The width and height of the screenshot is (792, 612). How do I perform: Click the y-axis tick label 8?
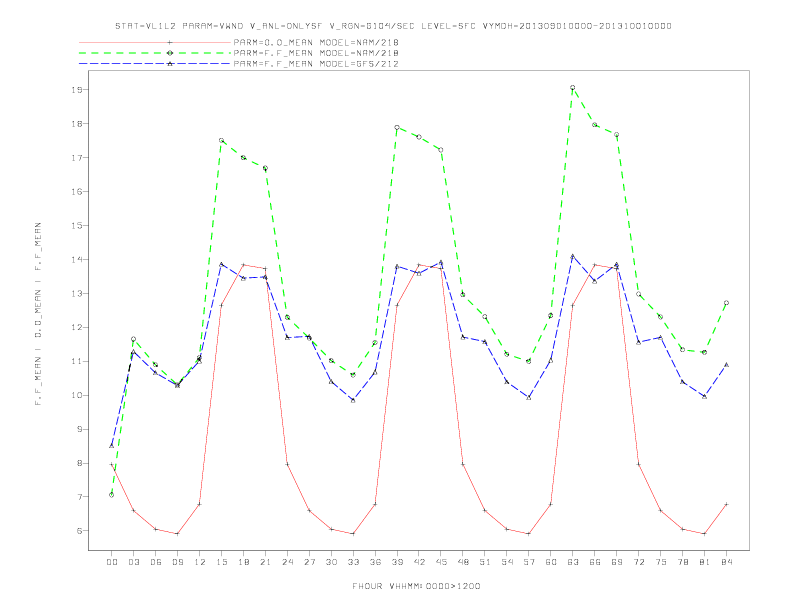point(80,463)
